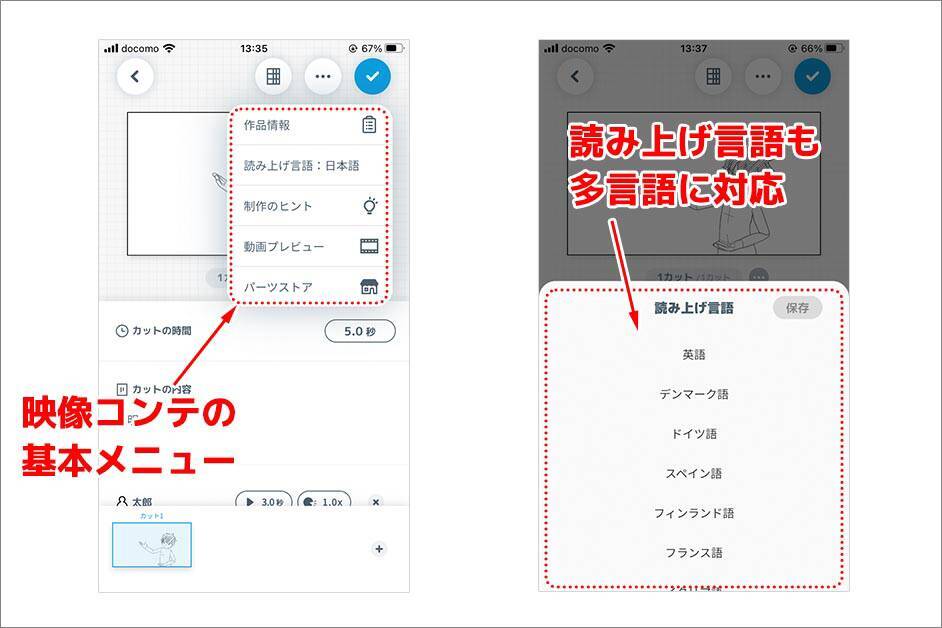The width and height of the screenshot is (942, 628).
Task: Add a new cut with plus button
Action: point(379,549)
